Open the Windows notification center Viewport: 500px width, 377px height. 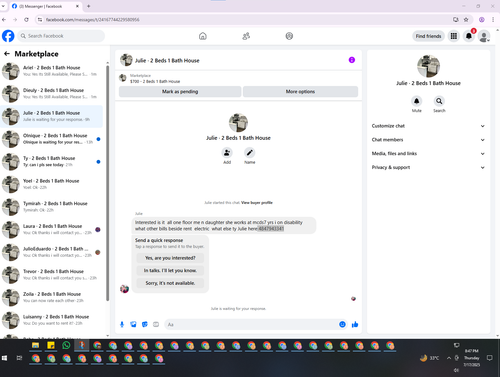coord(489,358)
